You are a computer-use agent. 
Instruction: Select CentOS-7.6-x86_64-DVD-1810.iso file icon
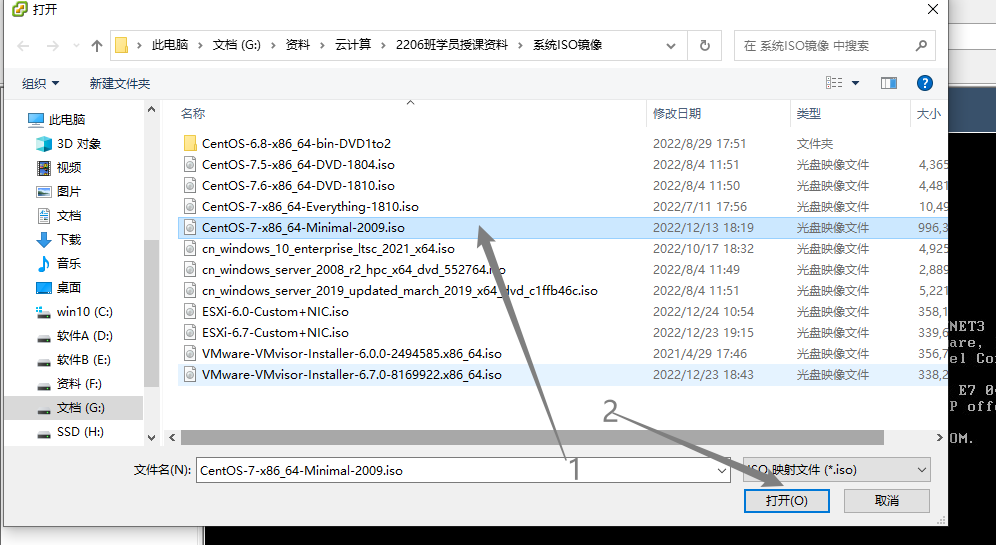(189, 185)
